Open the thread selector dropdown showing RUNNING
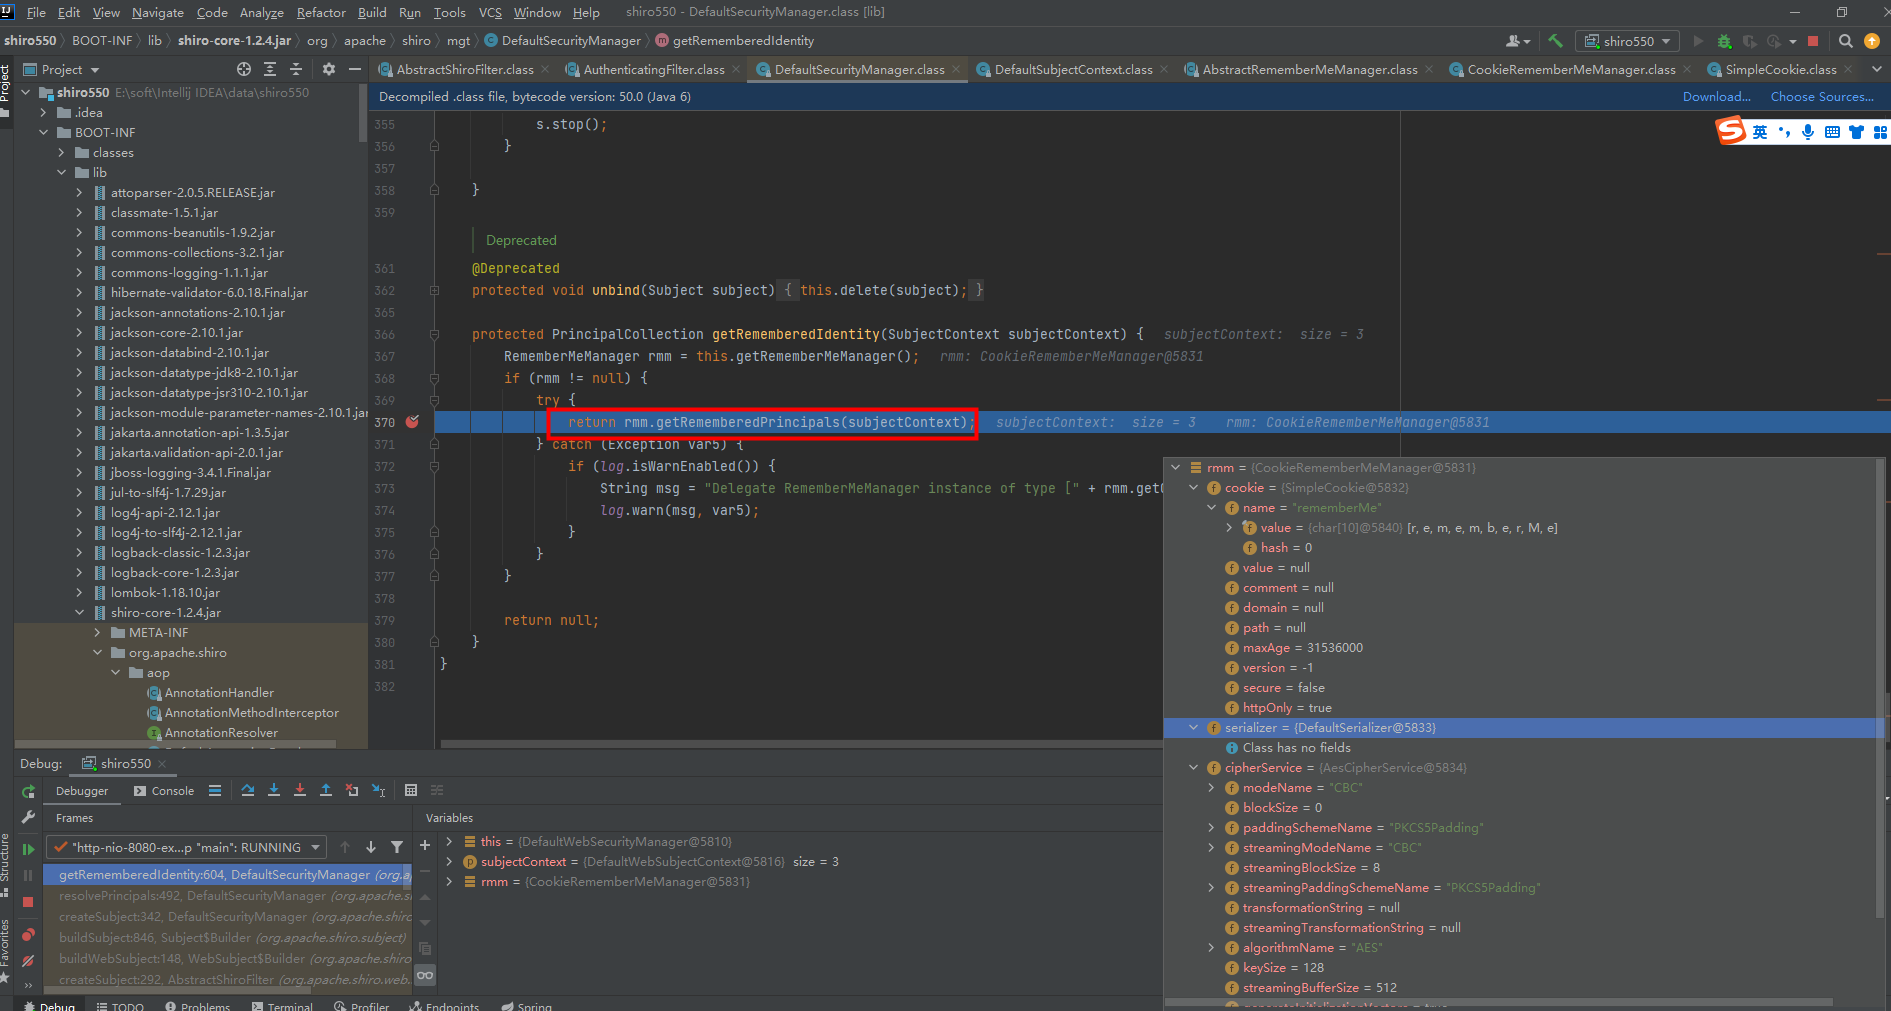 187,847
